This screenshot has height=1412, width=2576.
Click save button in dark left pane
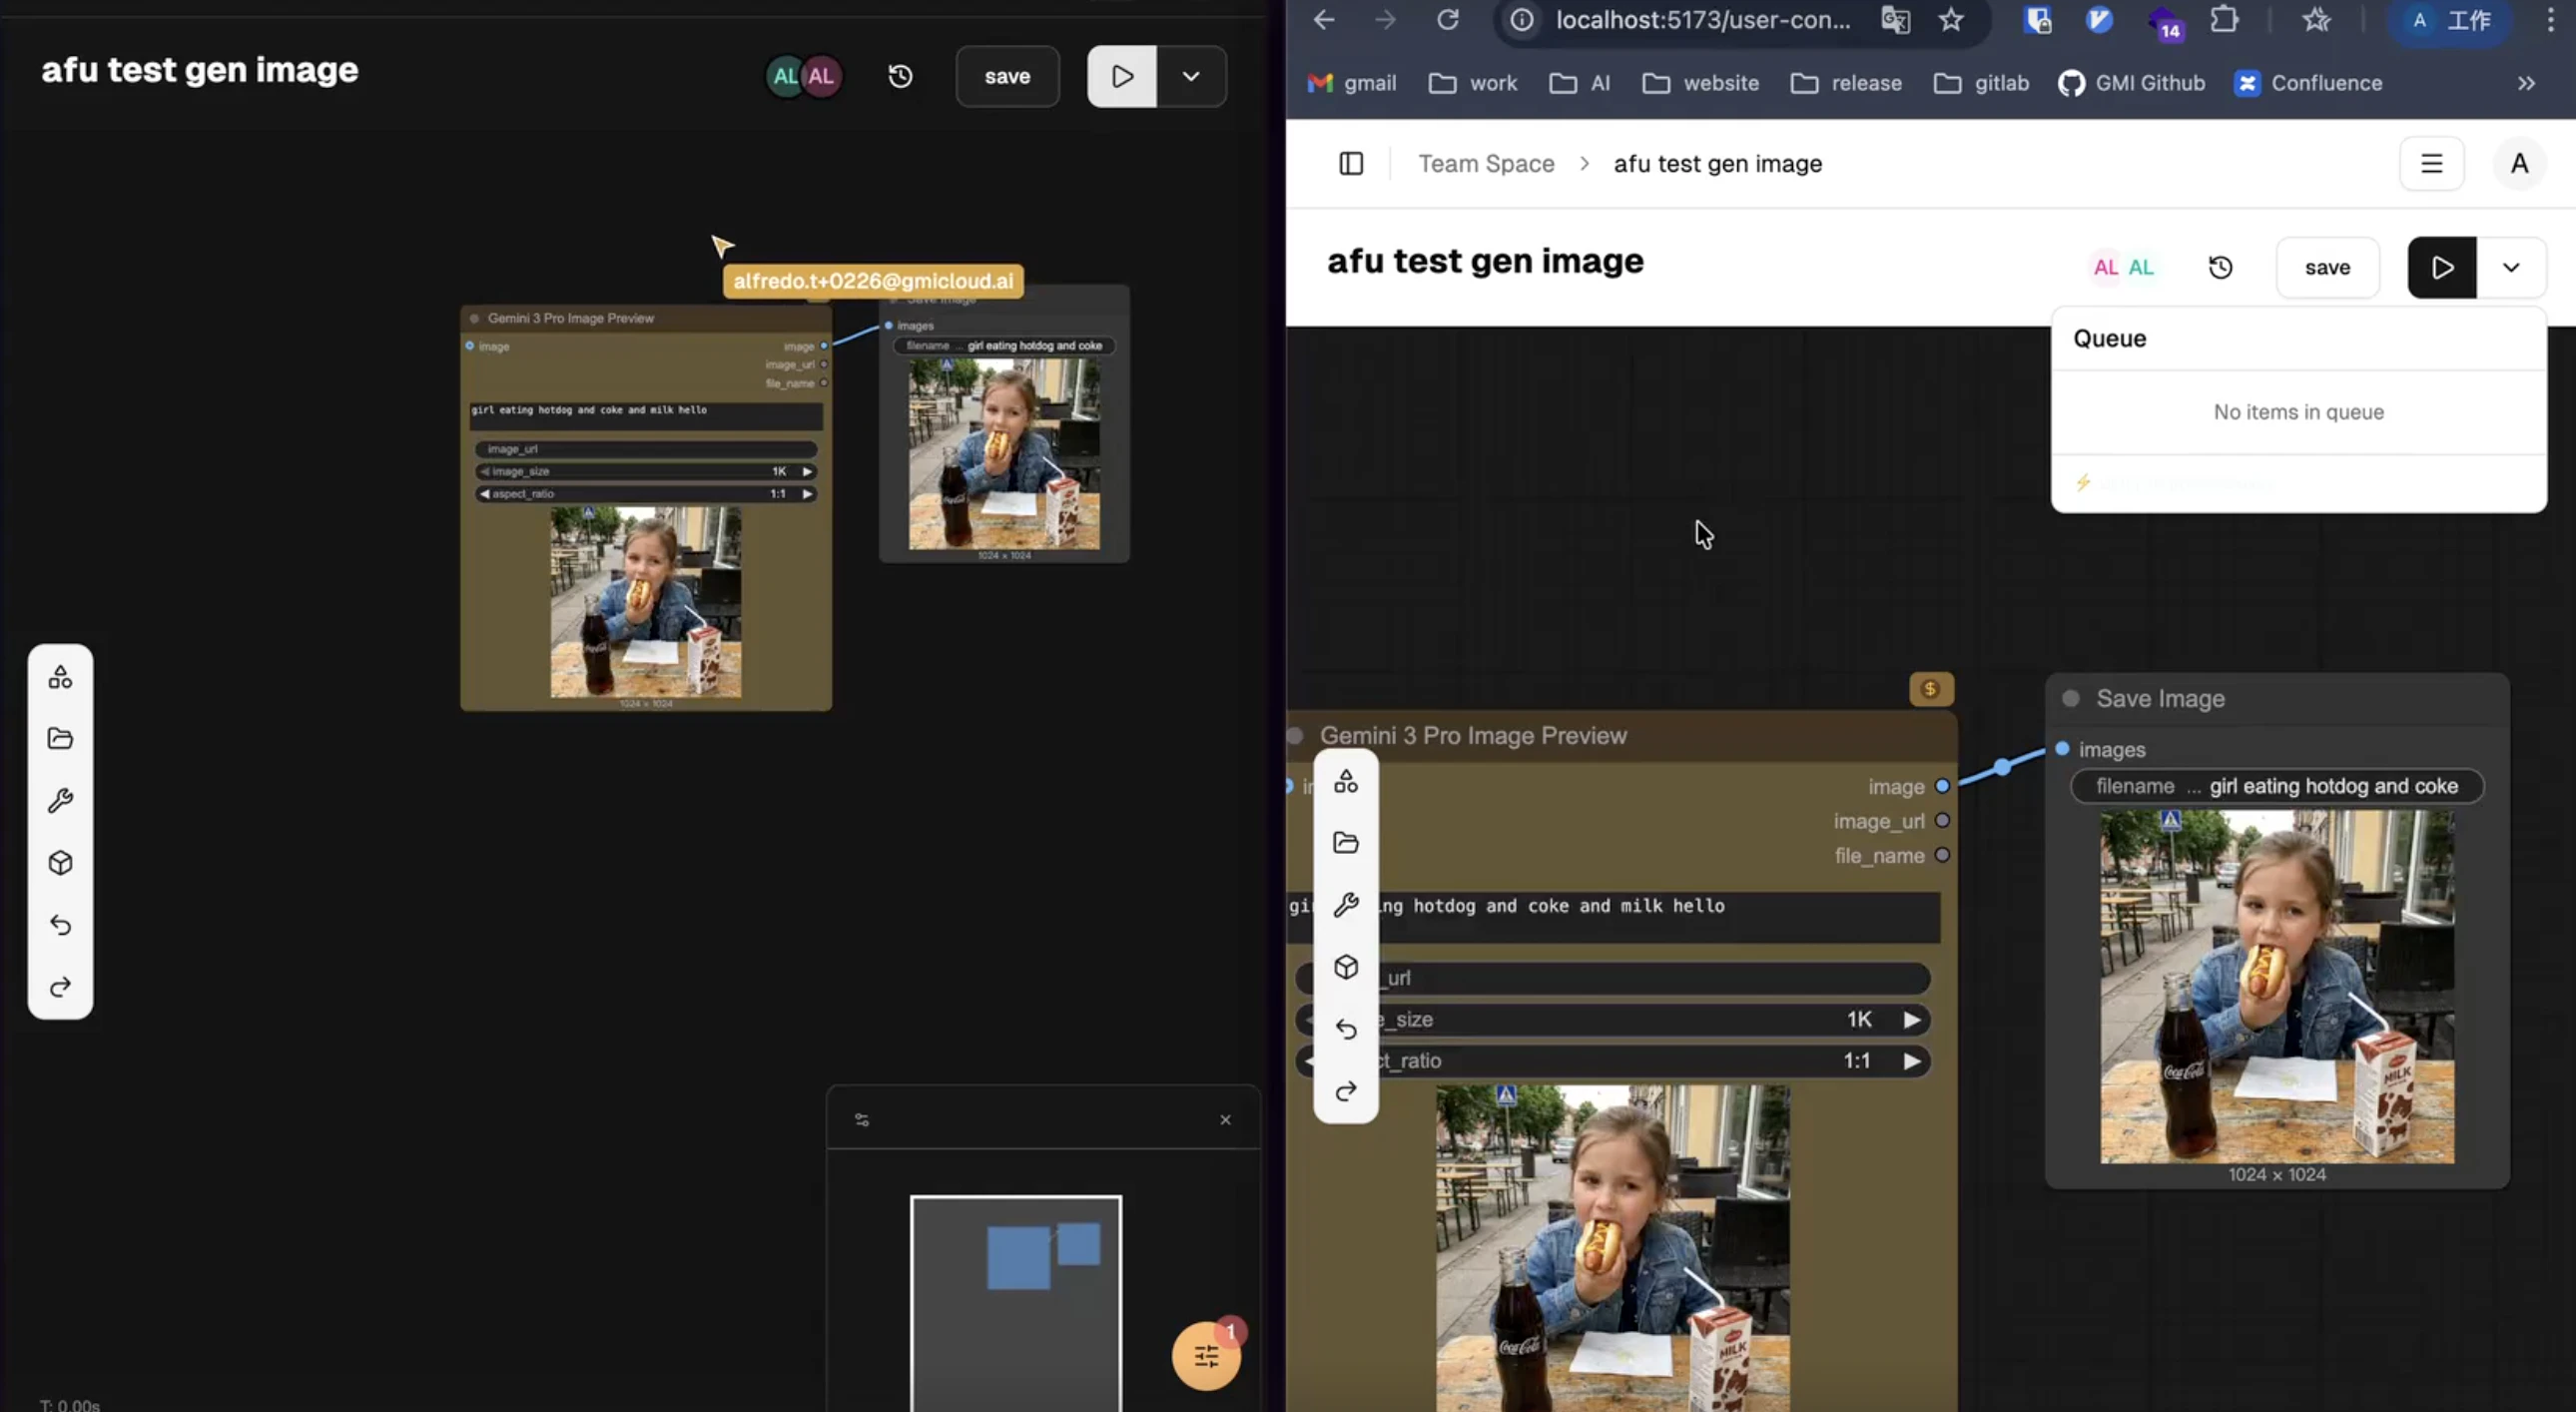(1007, 76)
